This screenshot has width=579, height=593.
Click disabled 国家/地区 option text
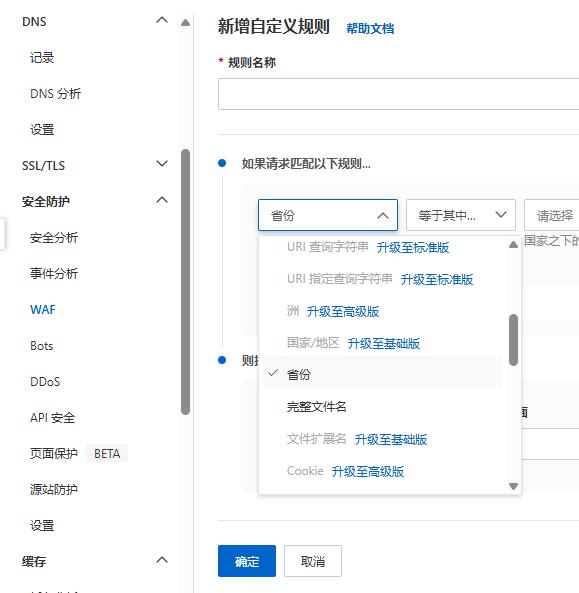pos(313,343)
